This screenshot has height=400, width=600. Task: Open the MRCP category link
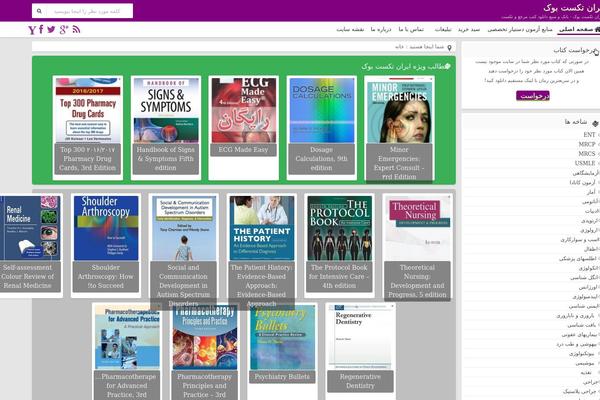click(587, 144)
